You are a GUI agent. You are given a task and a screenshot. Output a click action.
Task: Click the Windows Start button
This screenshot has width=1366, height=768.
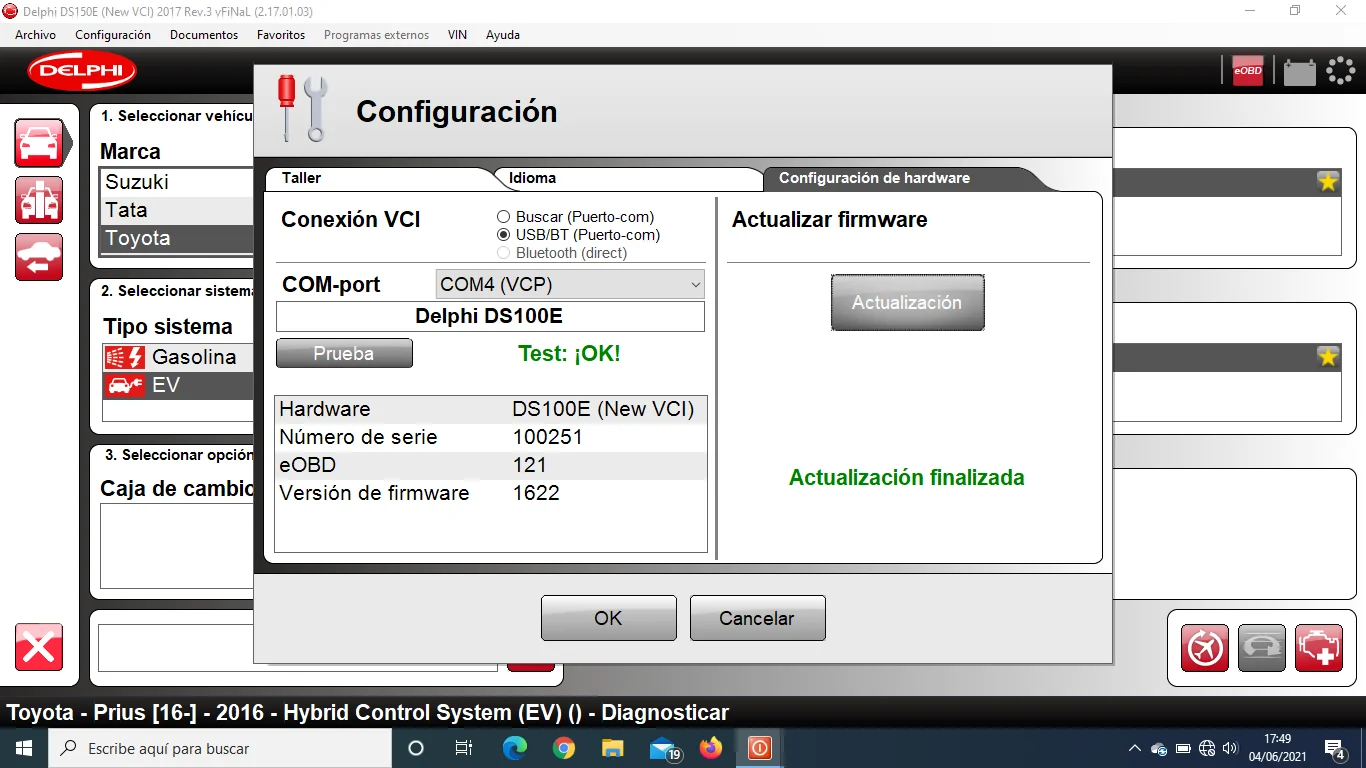[x=23, y=748]
